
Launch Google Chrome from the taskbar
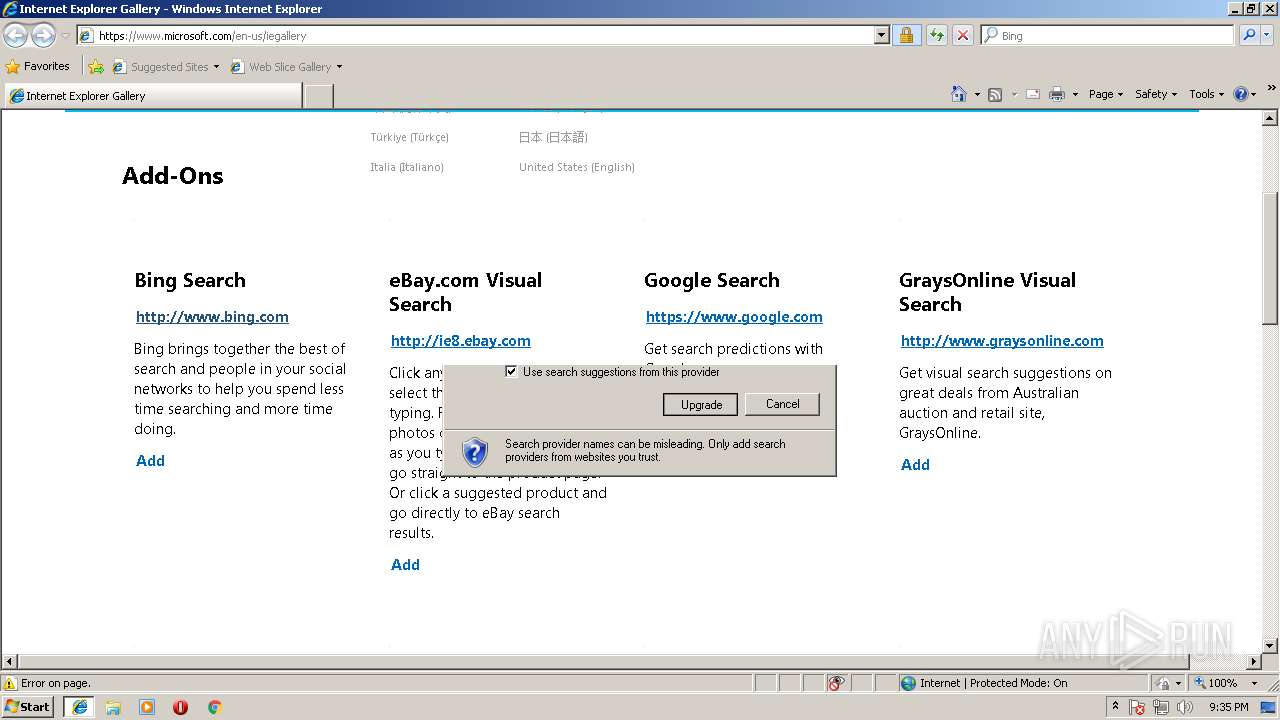pos(214,707)
